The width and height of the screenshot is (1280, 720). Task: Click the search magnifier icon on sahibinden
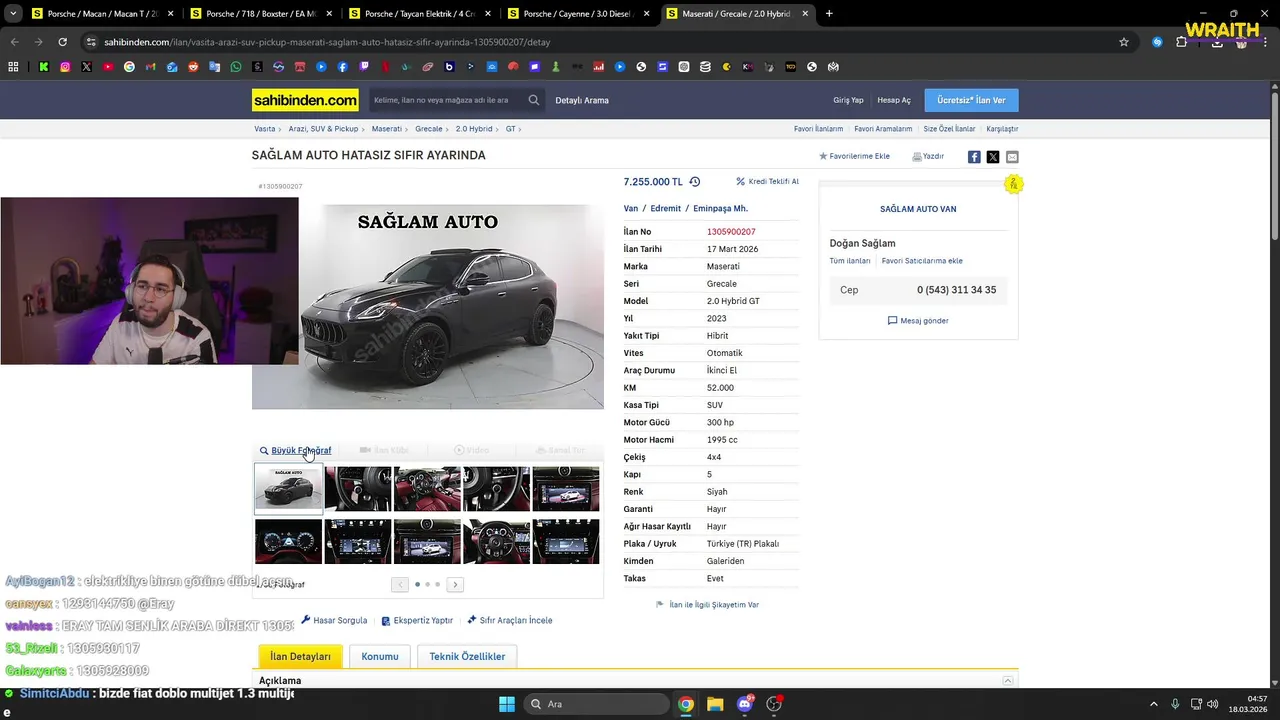(x=534, y=100)
